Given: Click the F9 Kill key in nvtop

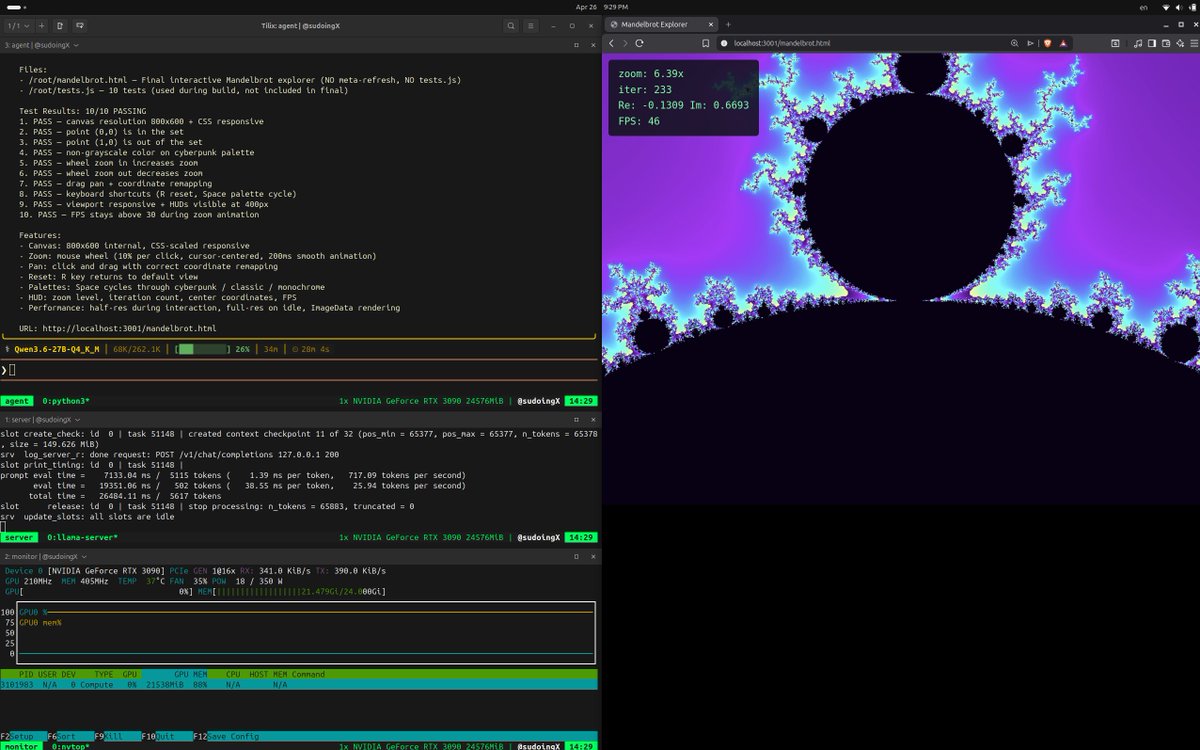Looking at the screenshot, I should [116, 736].
